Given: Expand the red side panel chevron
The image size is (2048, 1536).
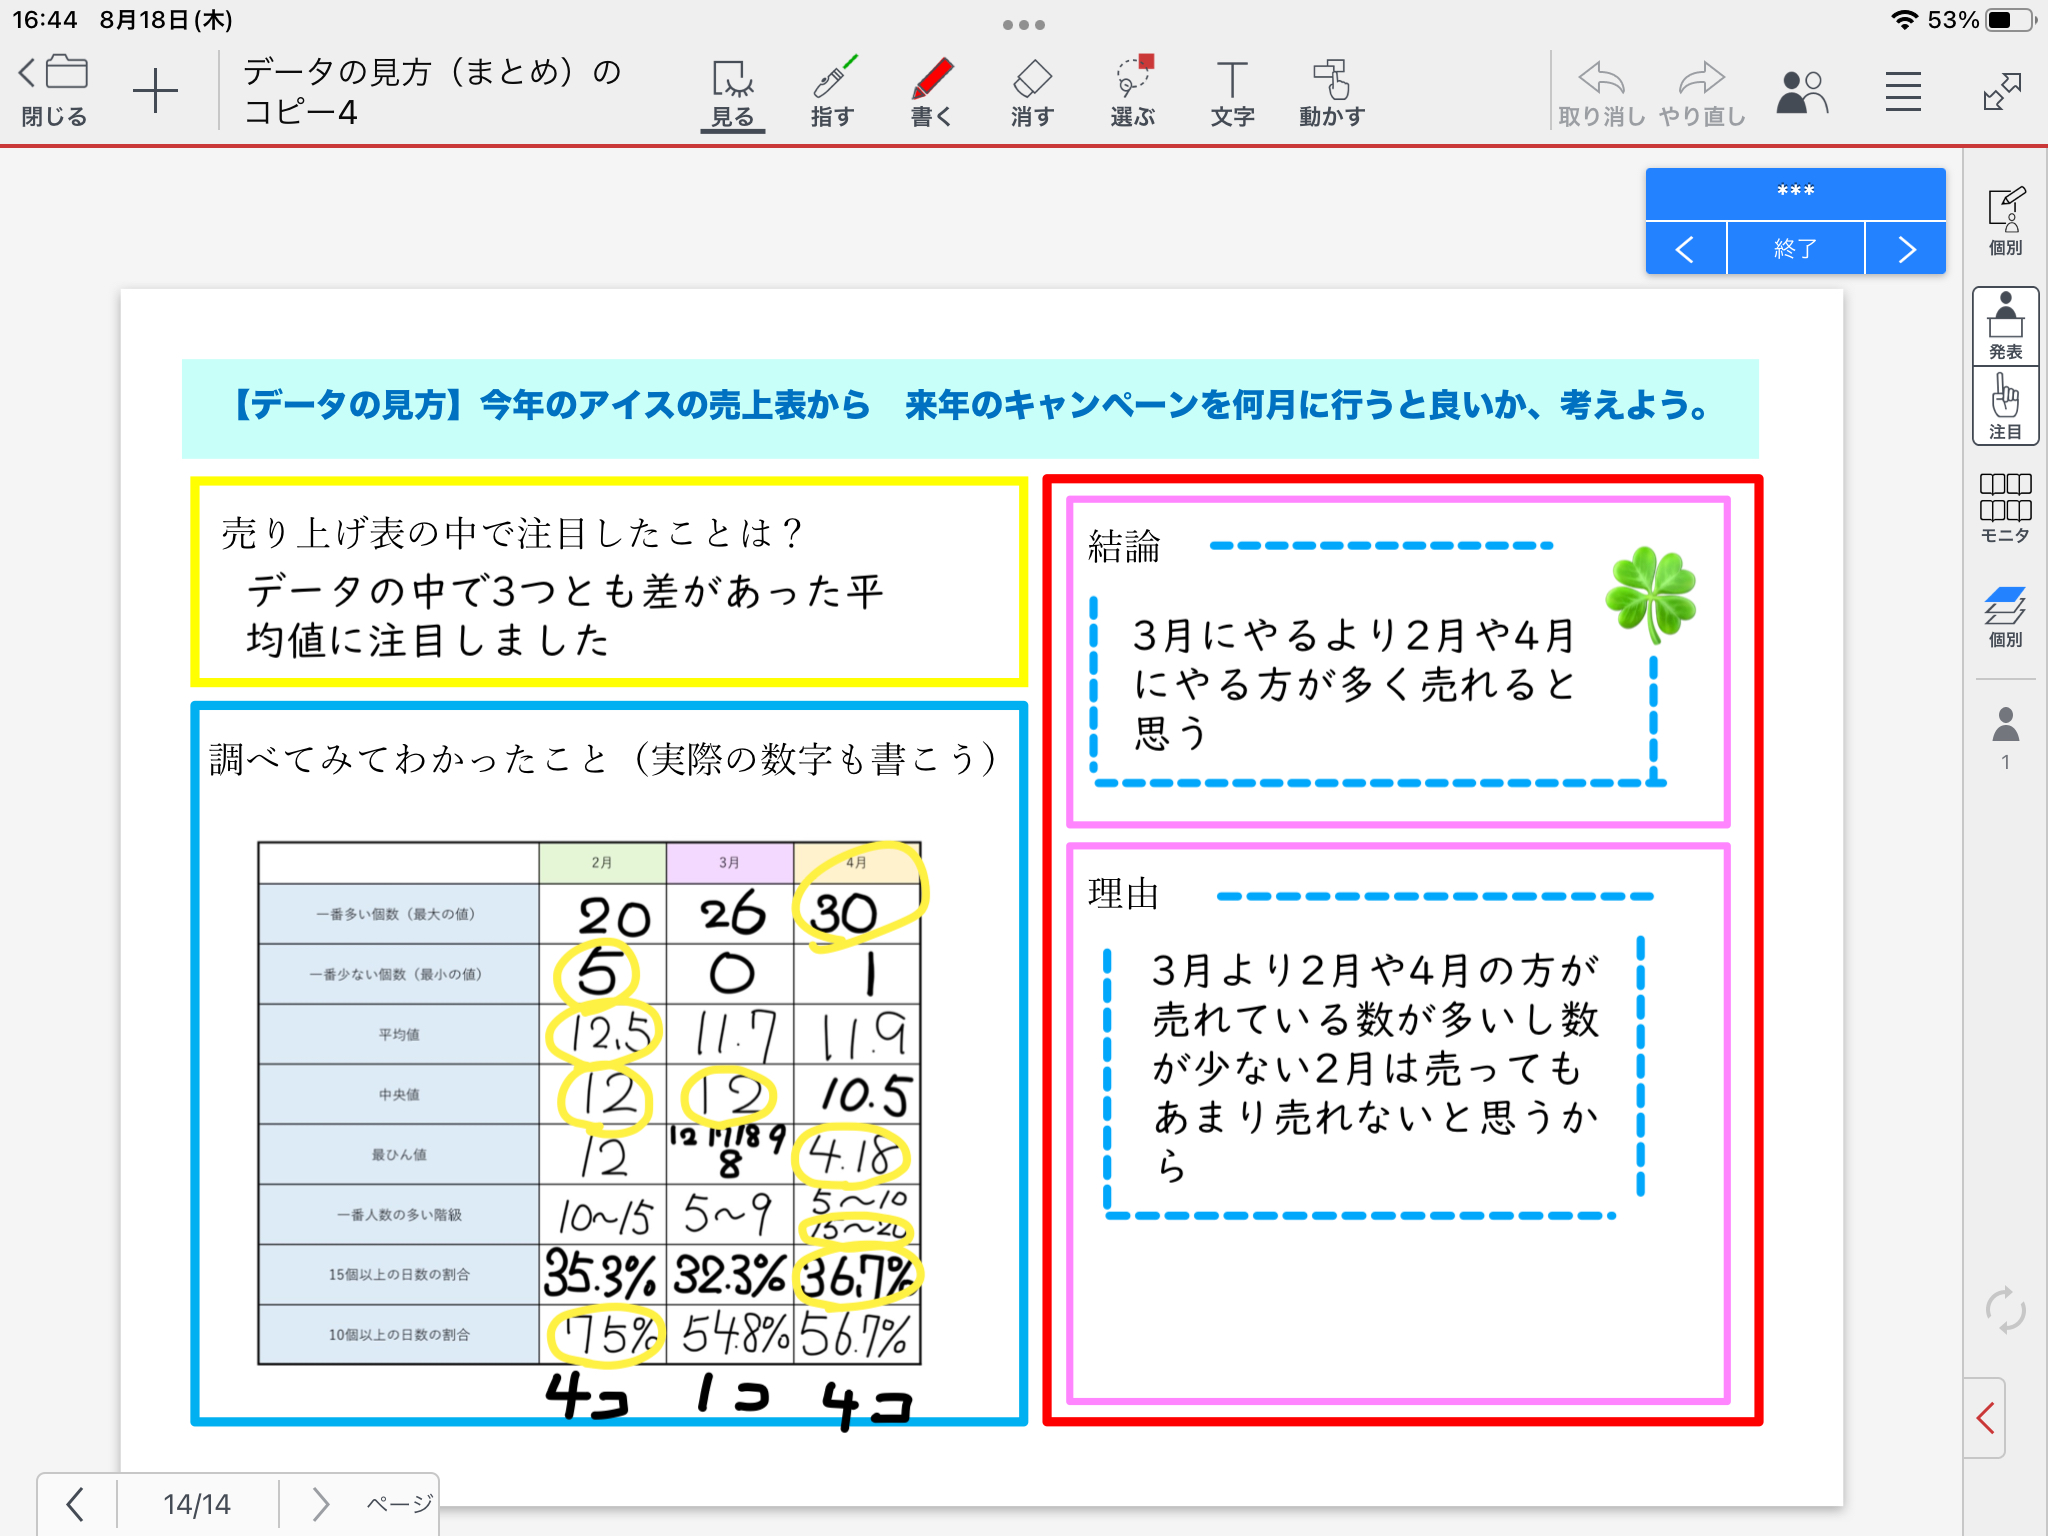Looking at the screenshot, I should (1986, 1418).
